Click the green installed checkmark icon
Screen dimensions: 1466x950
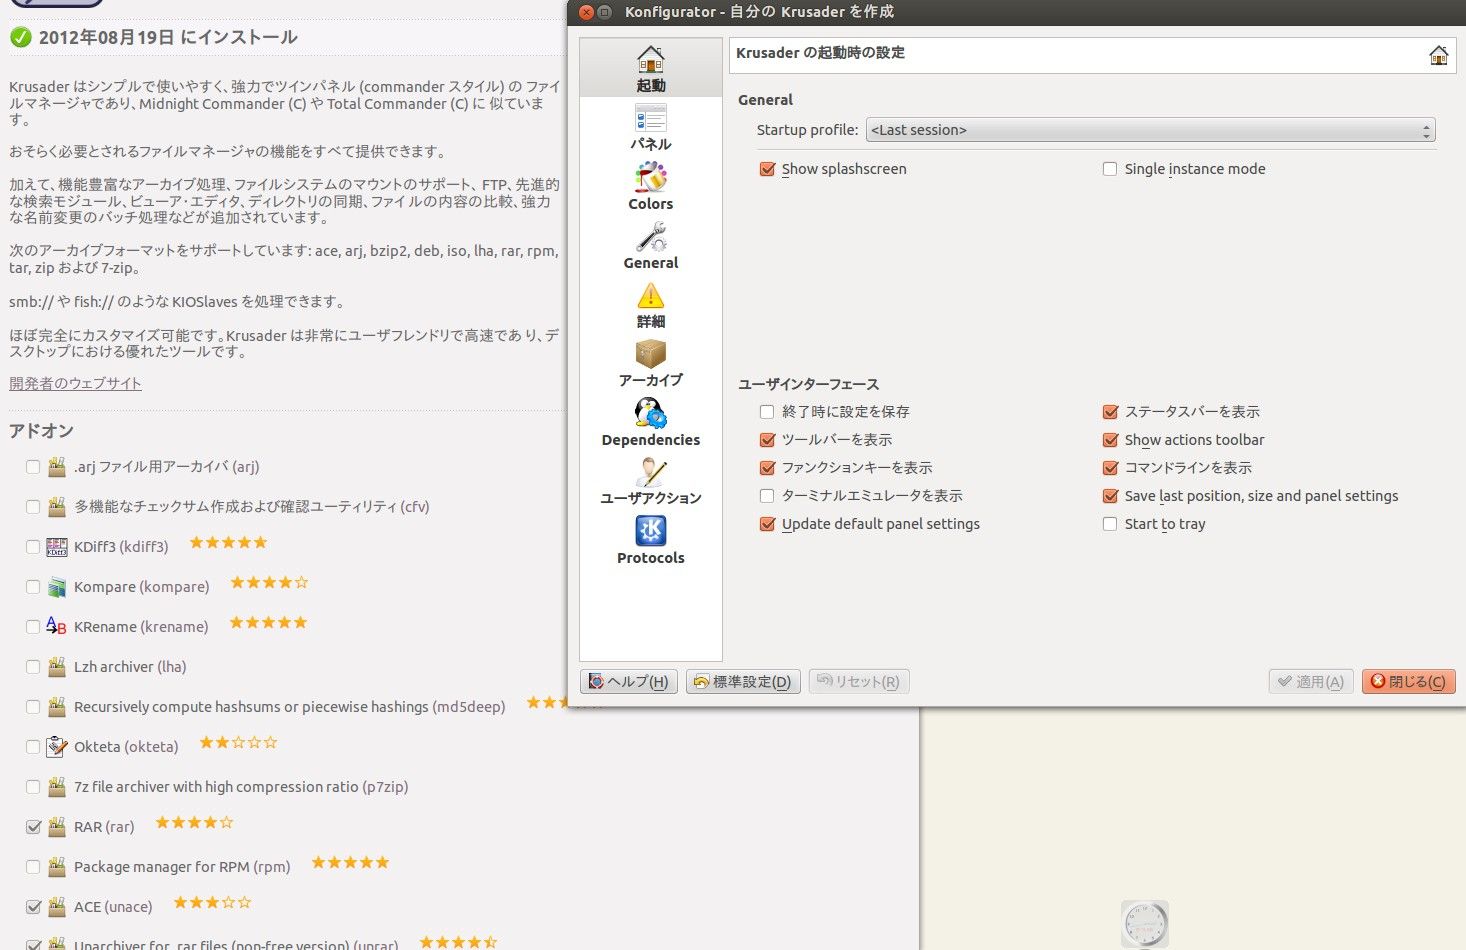pyautogui.click(x=20, y=37)
